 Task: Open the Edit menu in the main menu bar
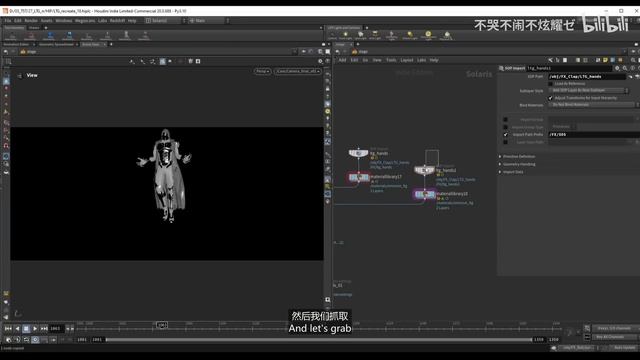[x=18, y=20]
